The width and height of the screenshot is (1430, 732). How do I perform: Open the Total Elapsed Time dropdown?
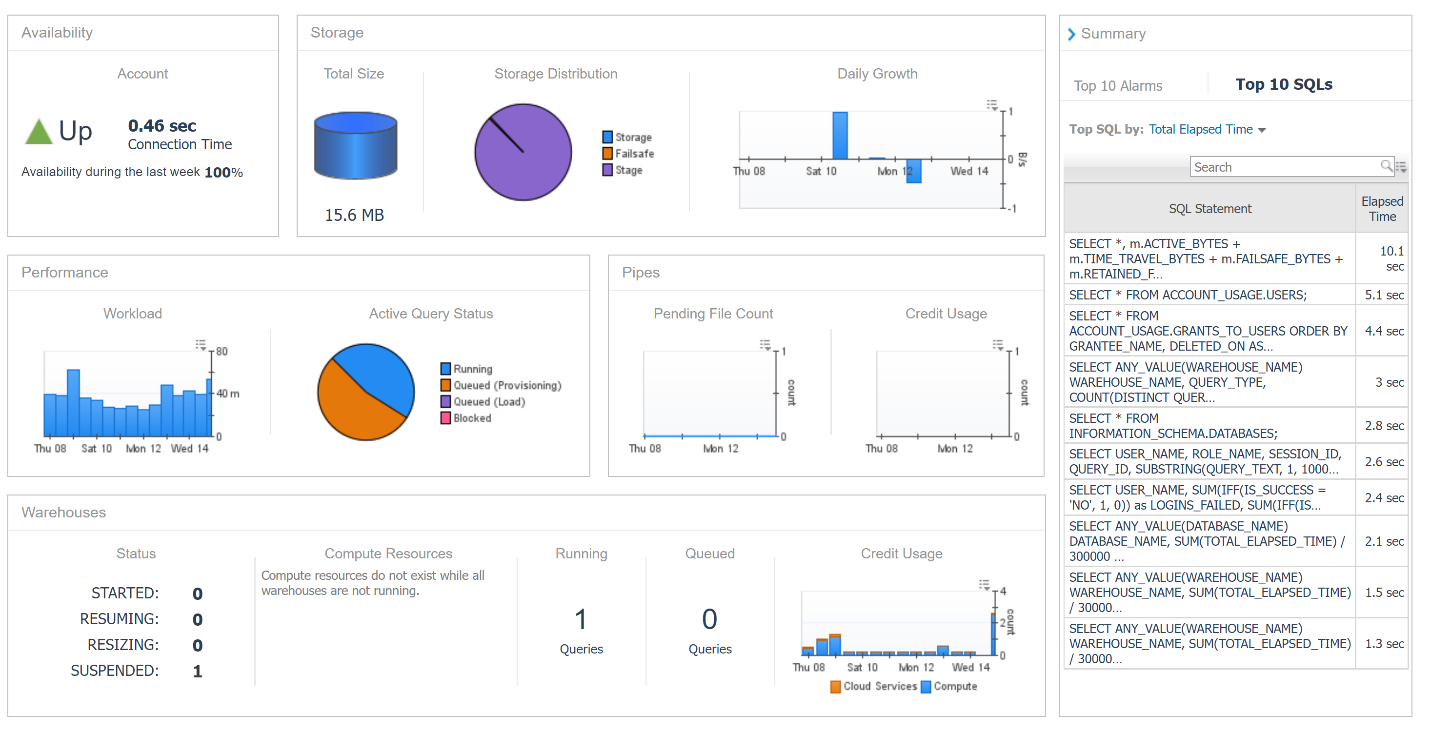click(1207, 129)
